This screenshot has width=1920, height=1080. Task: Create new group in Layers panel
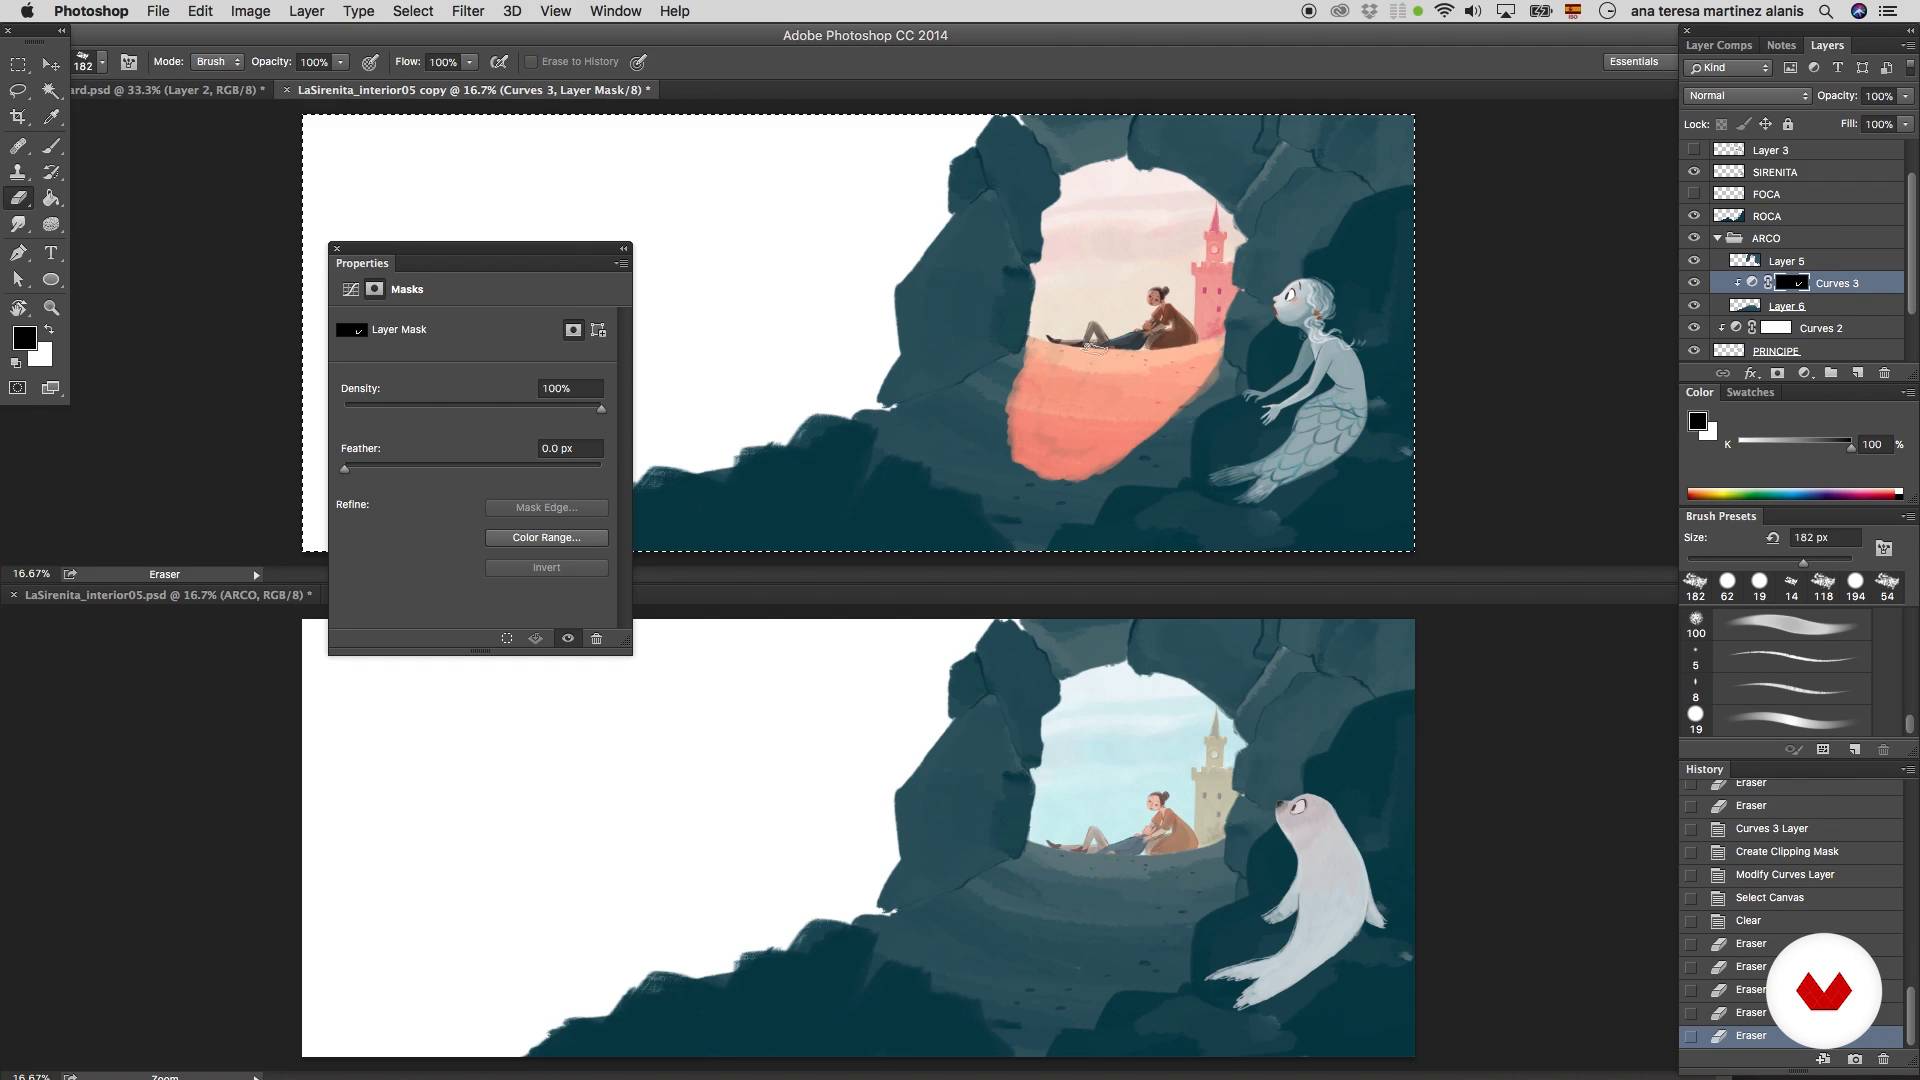1831,373
